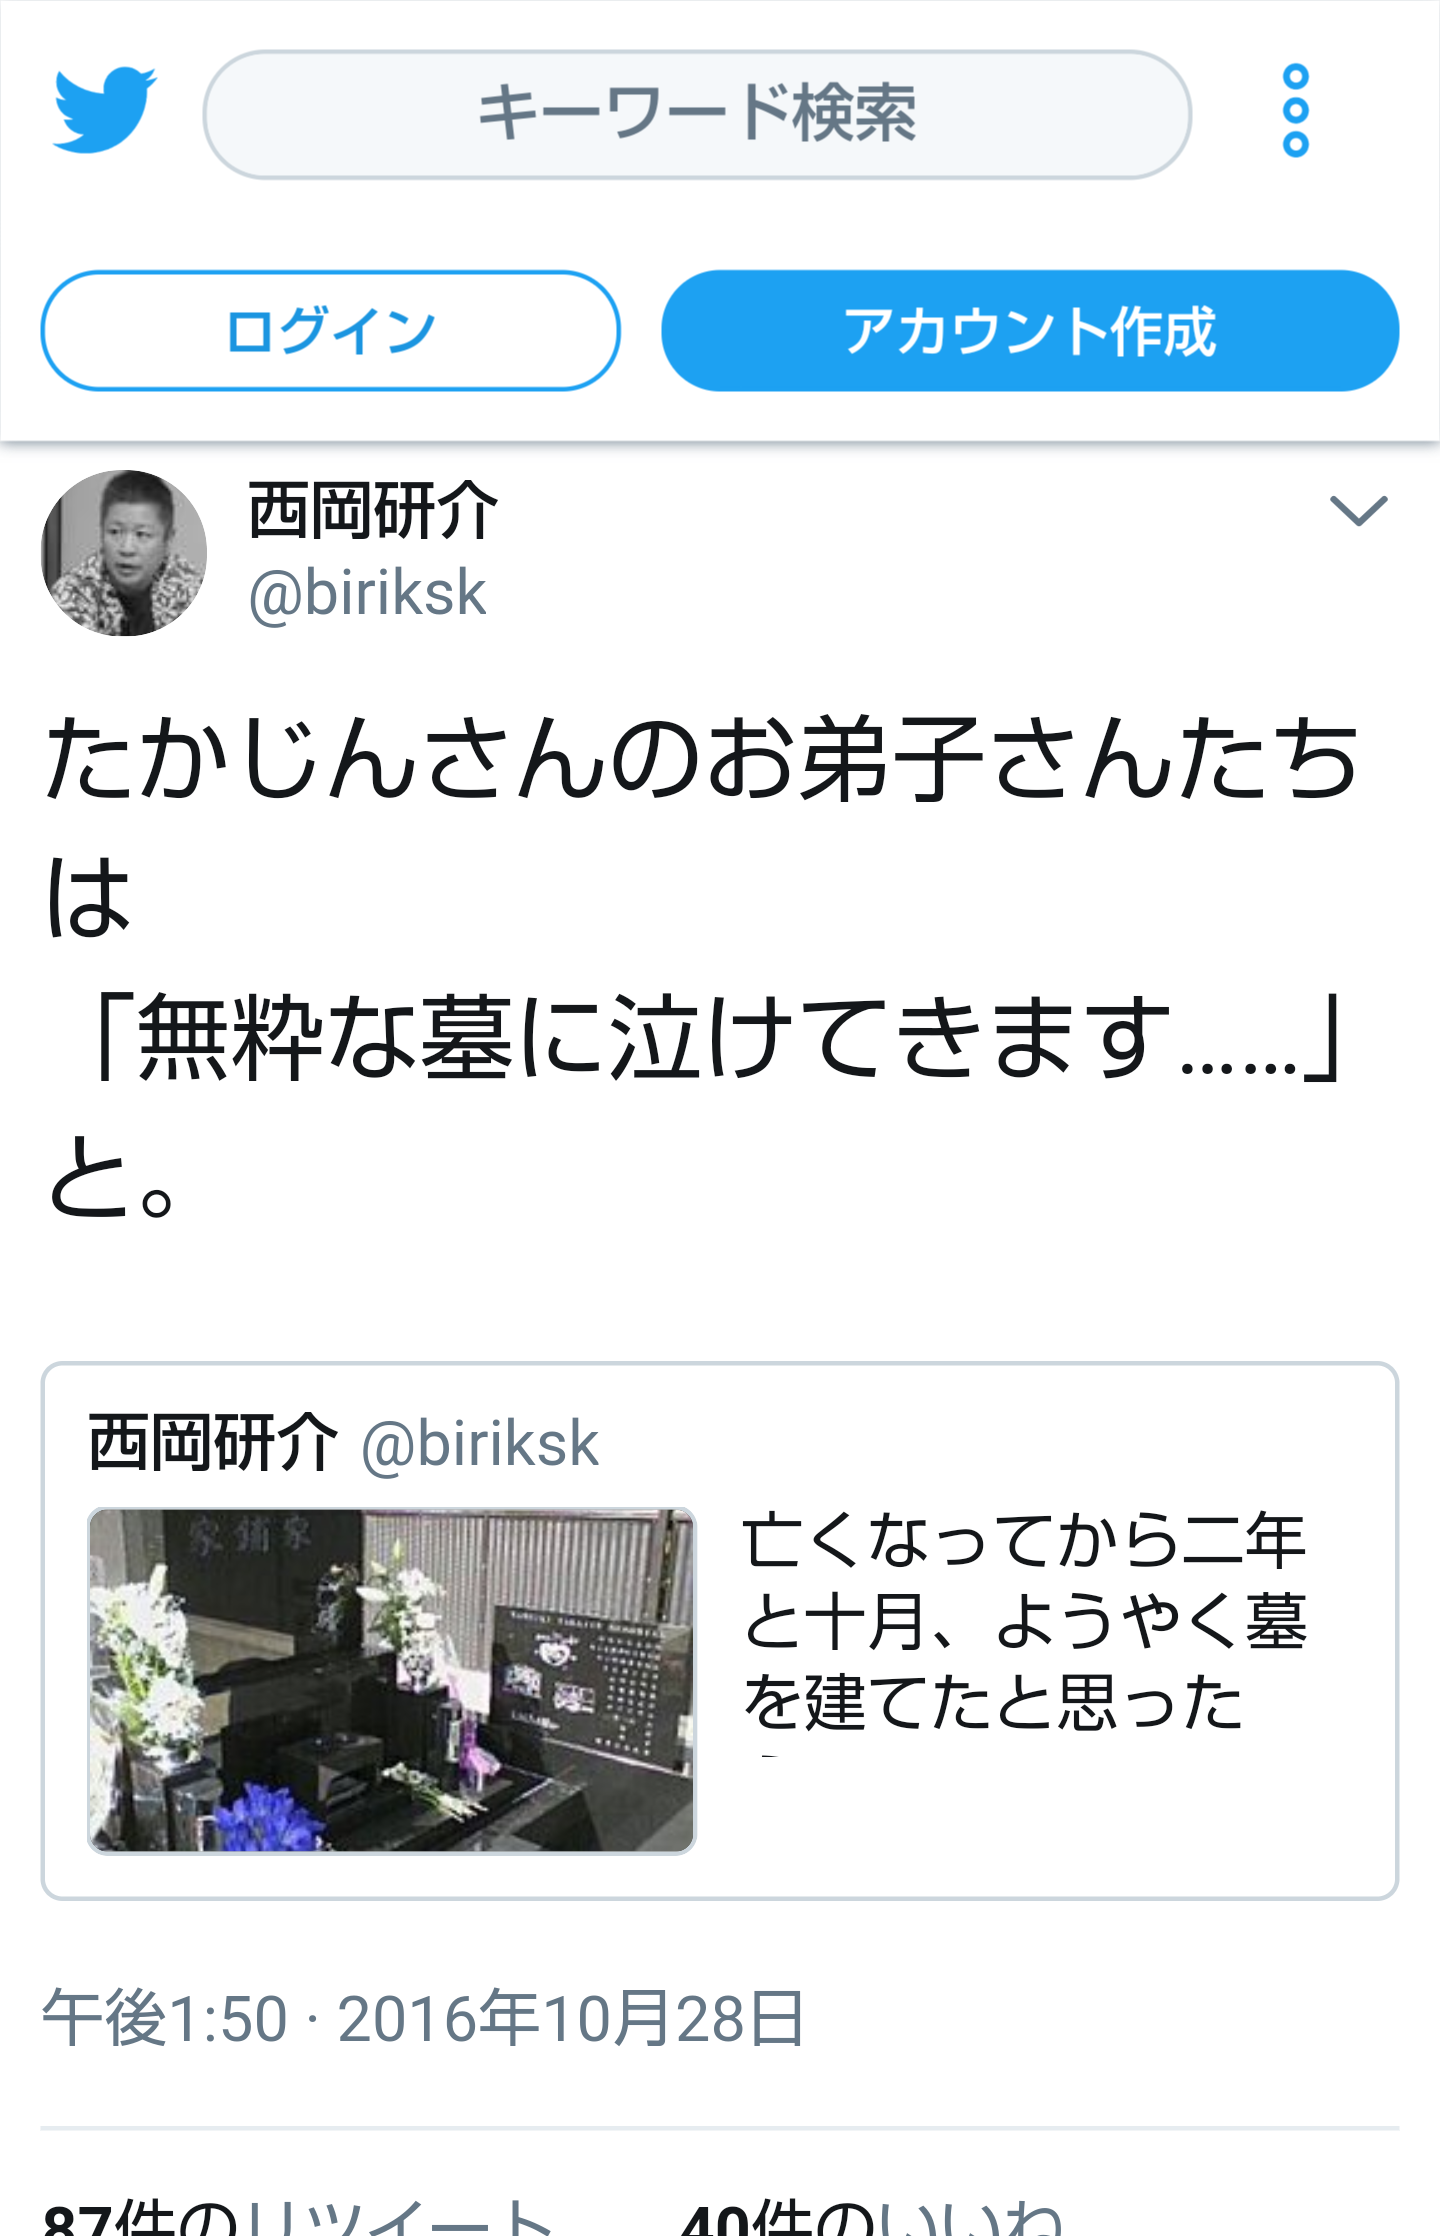This screenshot has width=1440, height=2236.
Task: Expand the tweet options chevron
Action: [x=1358, y=511]
